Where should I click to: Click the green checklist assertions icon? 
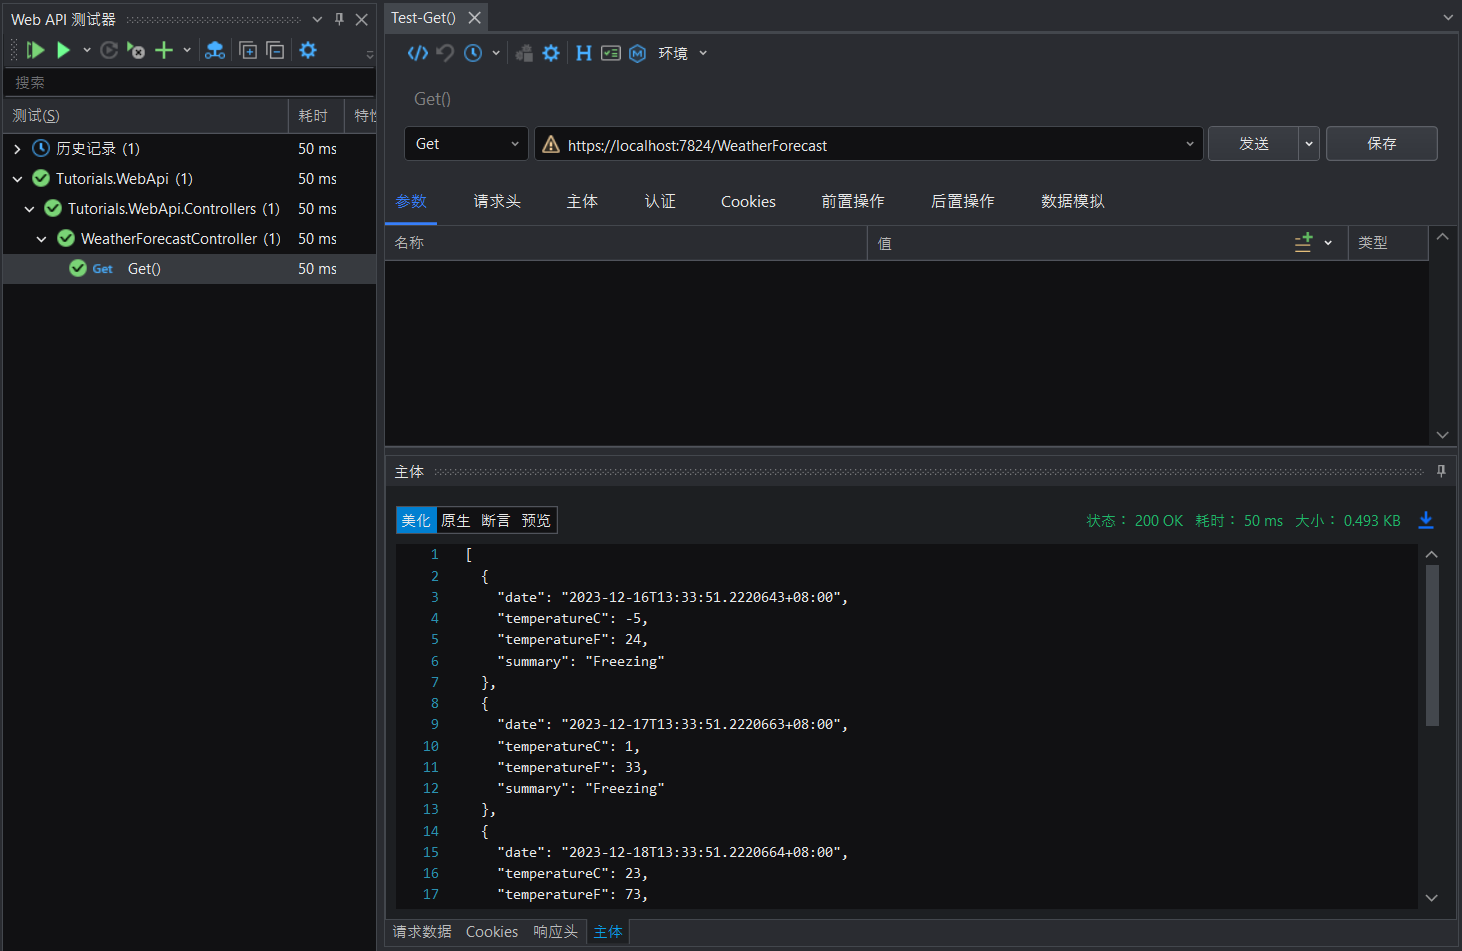click(x=611, y=53)
